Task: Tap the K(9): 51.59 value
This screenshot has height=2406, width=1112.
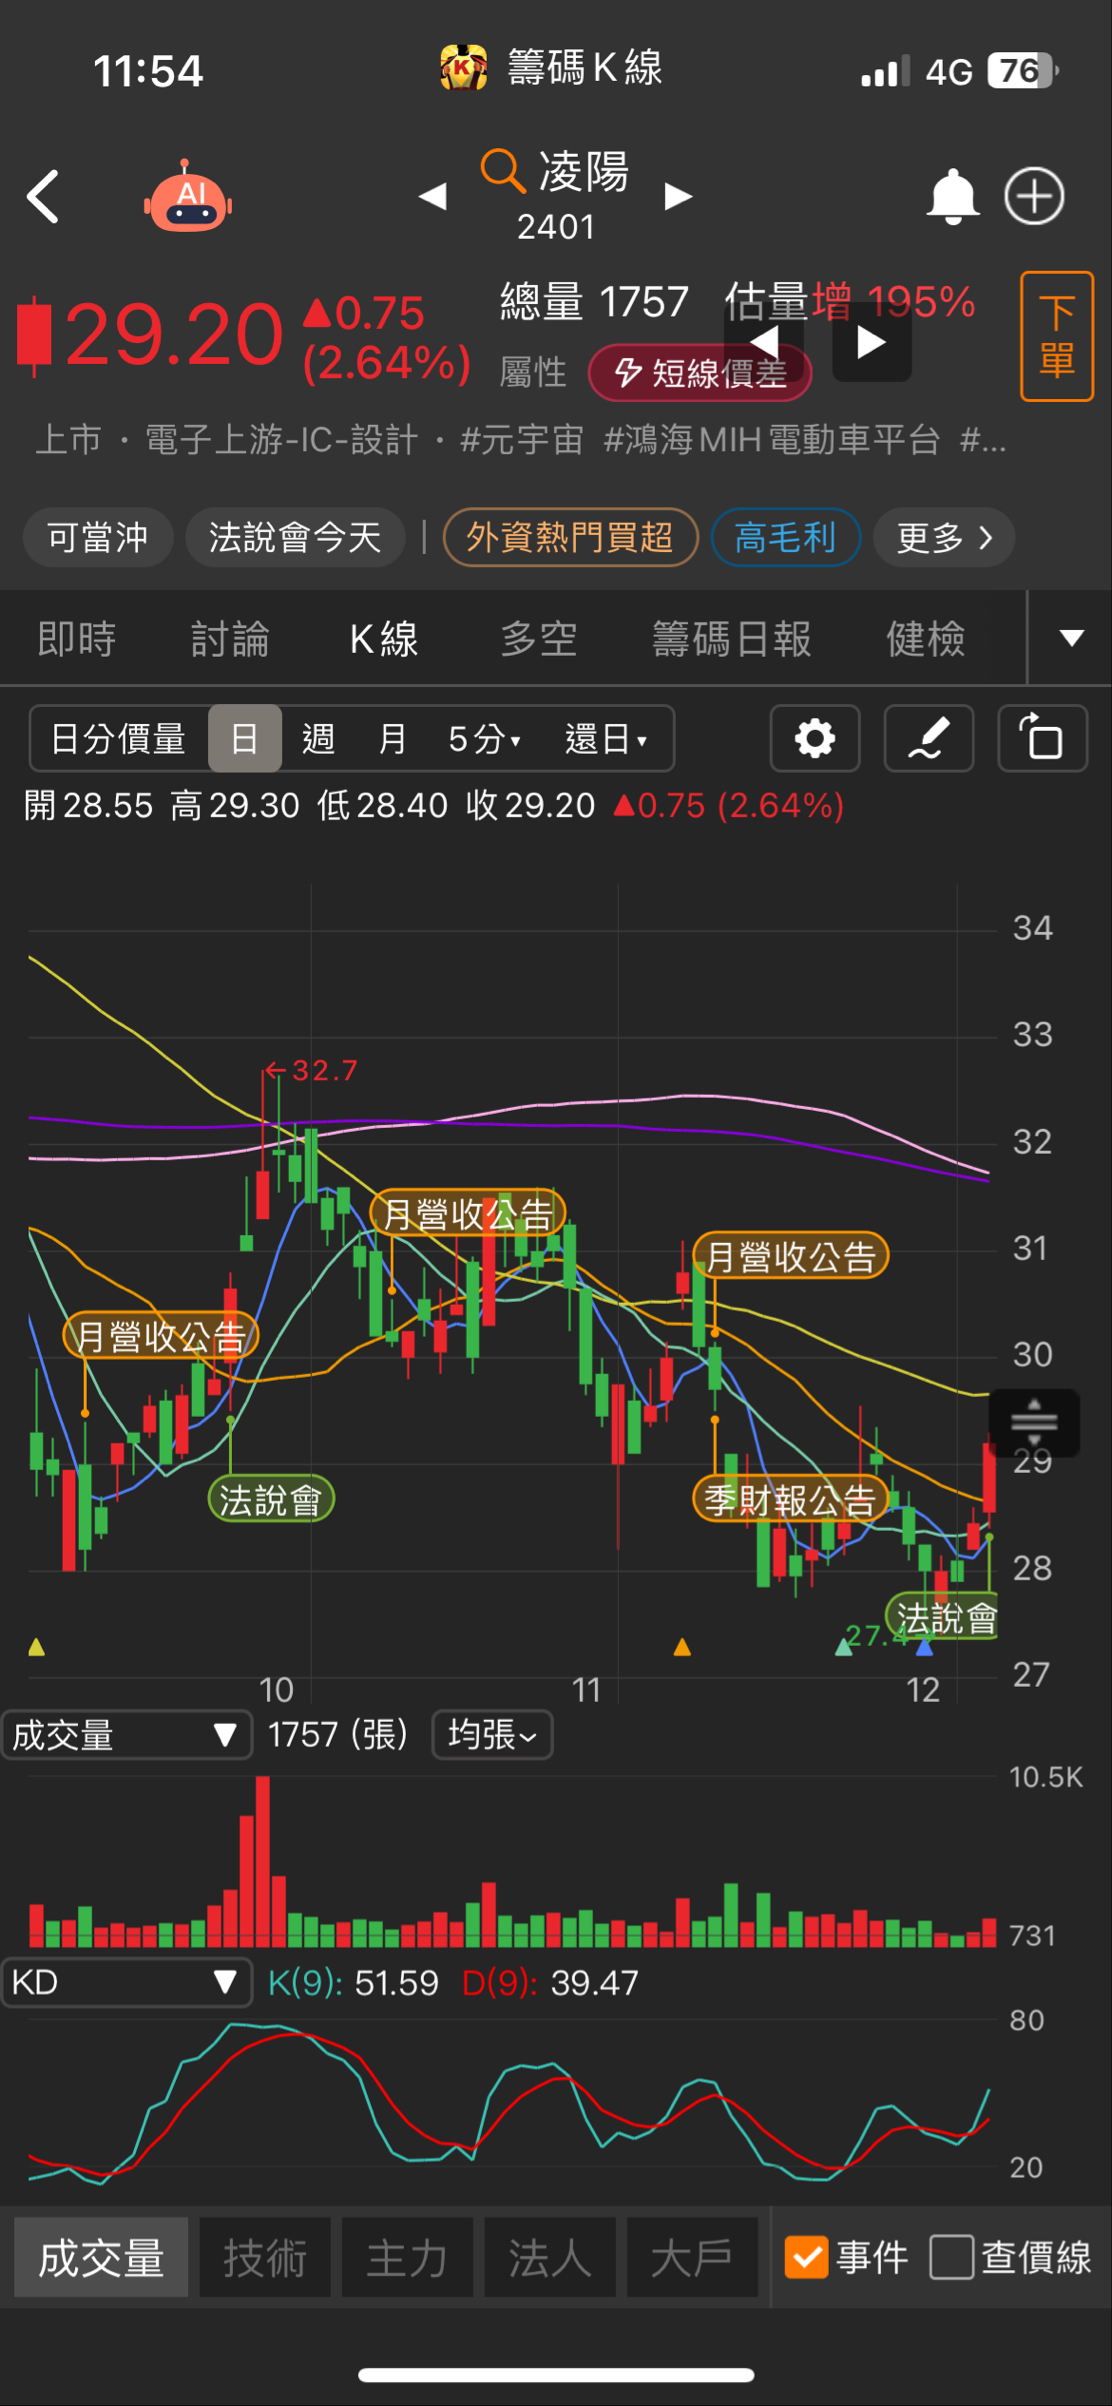Action: click(x=353, y=1983)
